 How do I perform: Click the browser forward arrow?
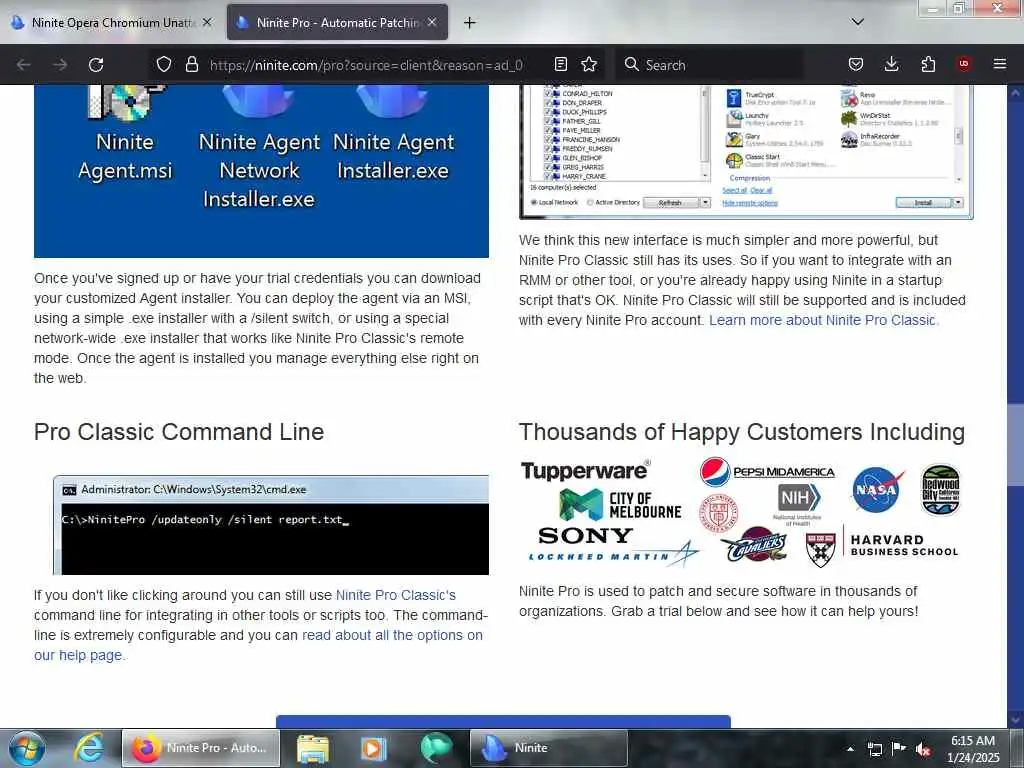pos(60,65)
